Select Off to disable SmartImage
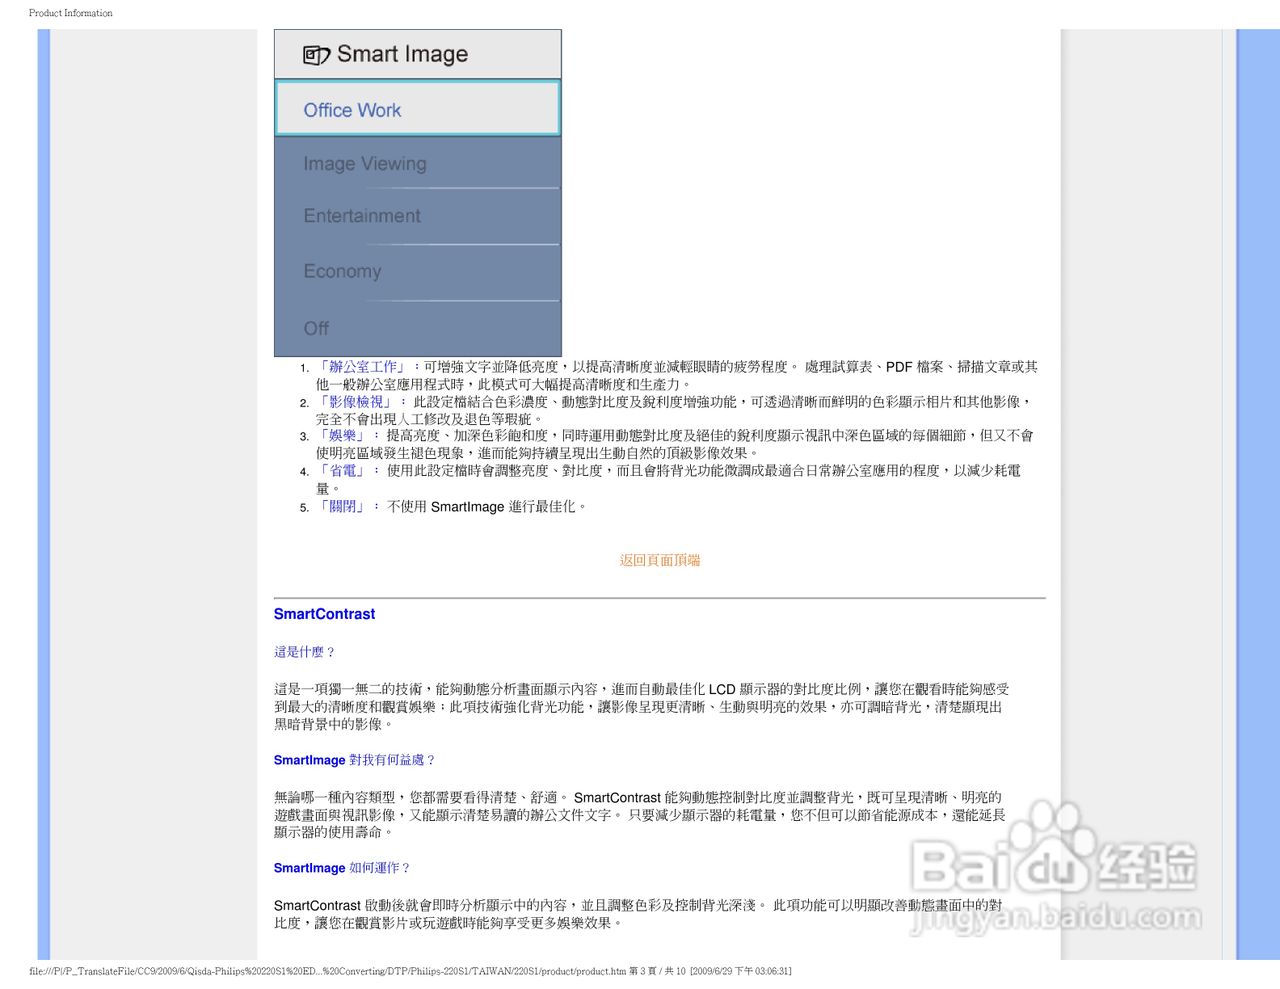1280x989 pixels. point(315,328)
